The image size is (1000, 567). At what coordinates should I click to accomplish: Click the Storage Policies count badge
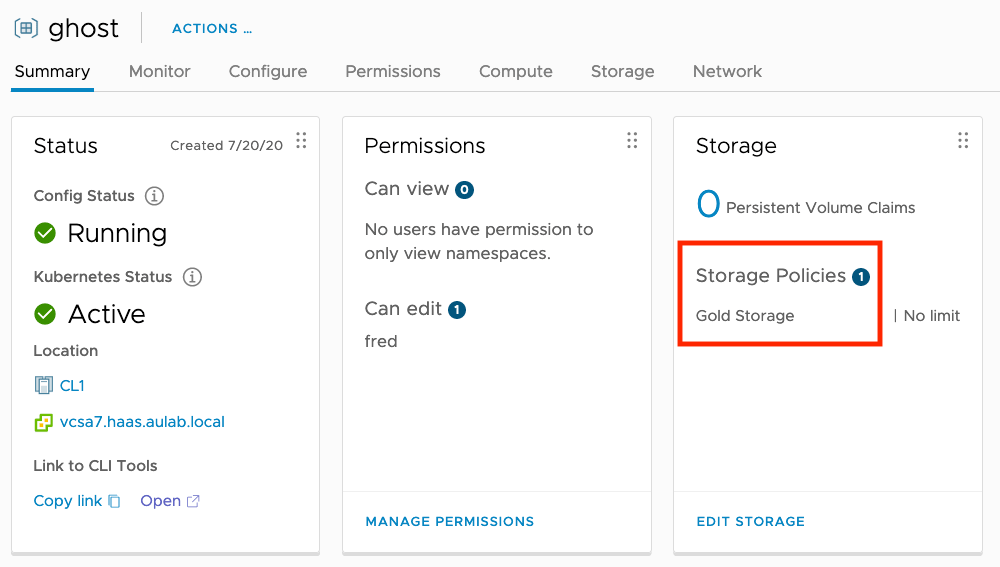coord(861,277)
